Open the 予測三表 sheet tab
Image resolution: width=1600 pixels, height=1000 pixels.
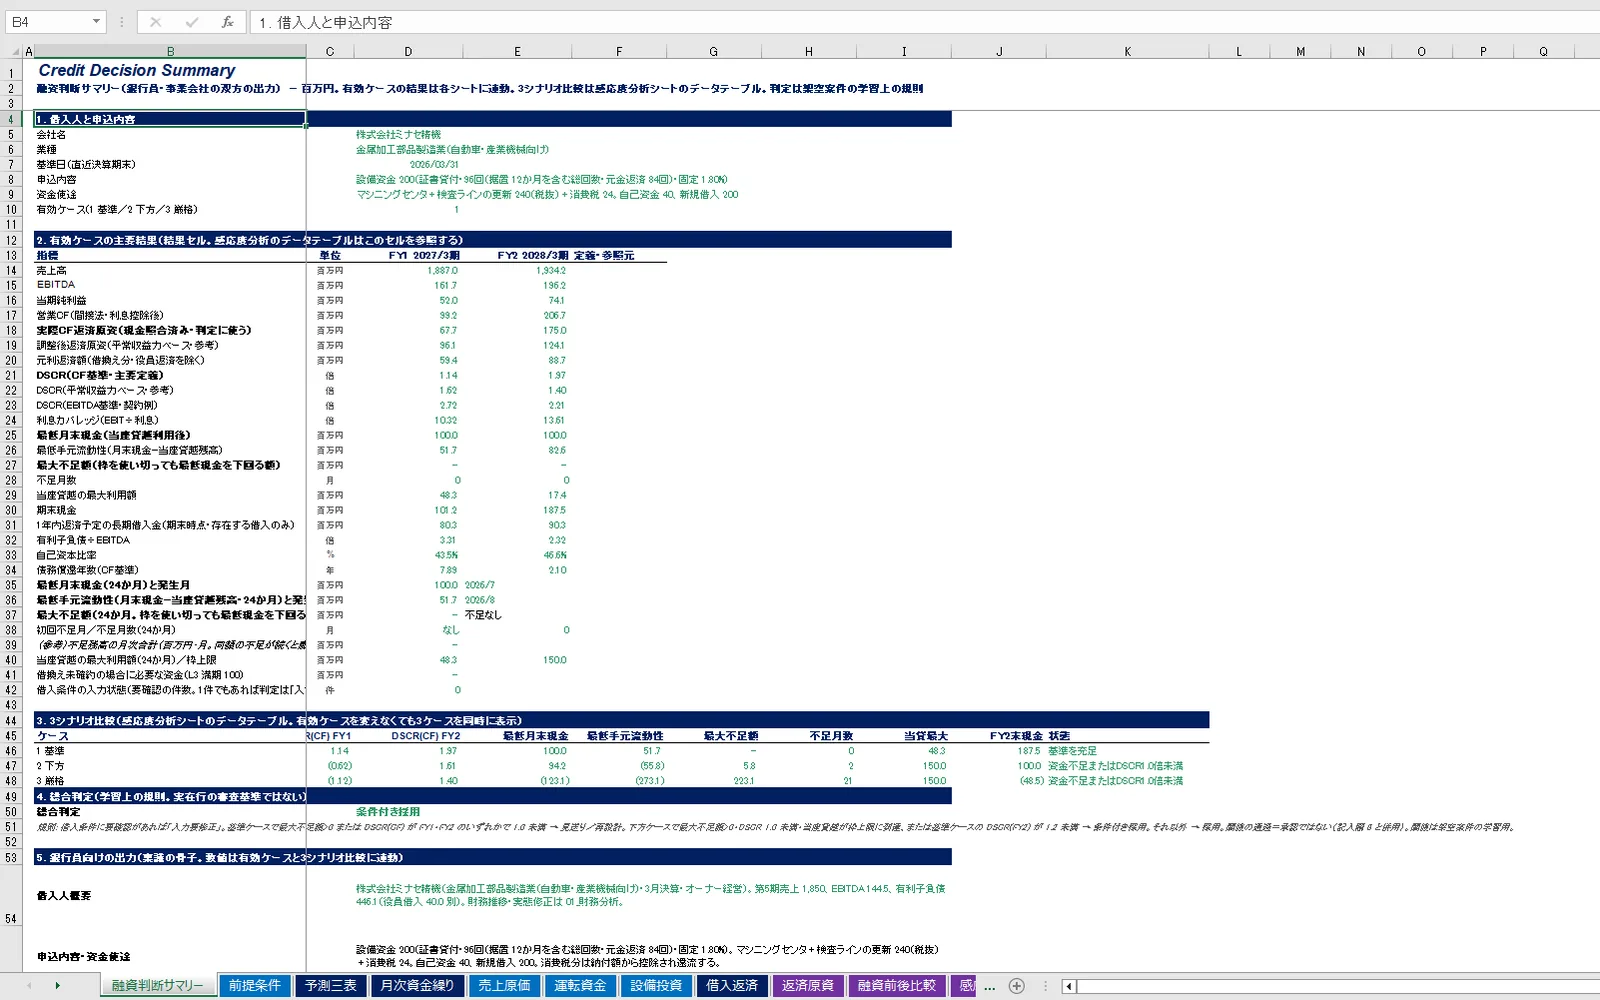click(x=331, y=986)
